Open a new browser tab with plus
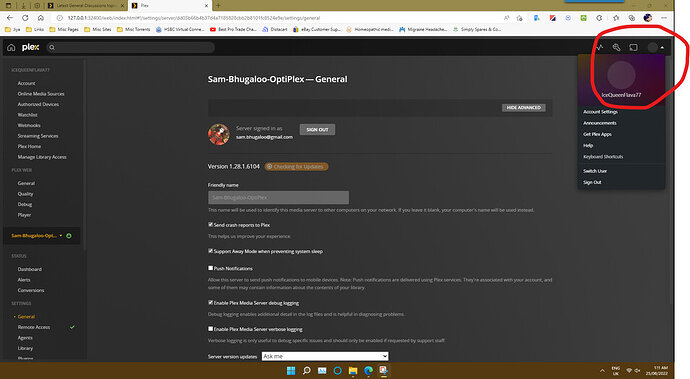The height and width of the screenshot is (379, 690). click(x=218, y=5)
